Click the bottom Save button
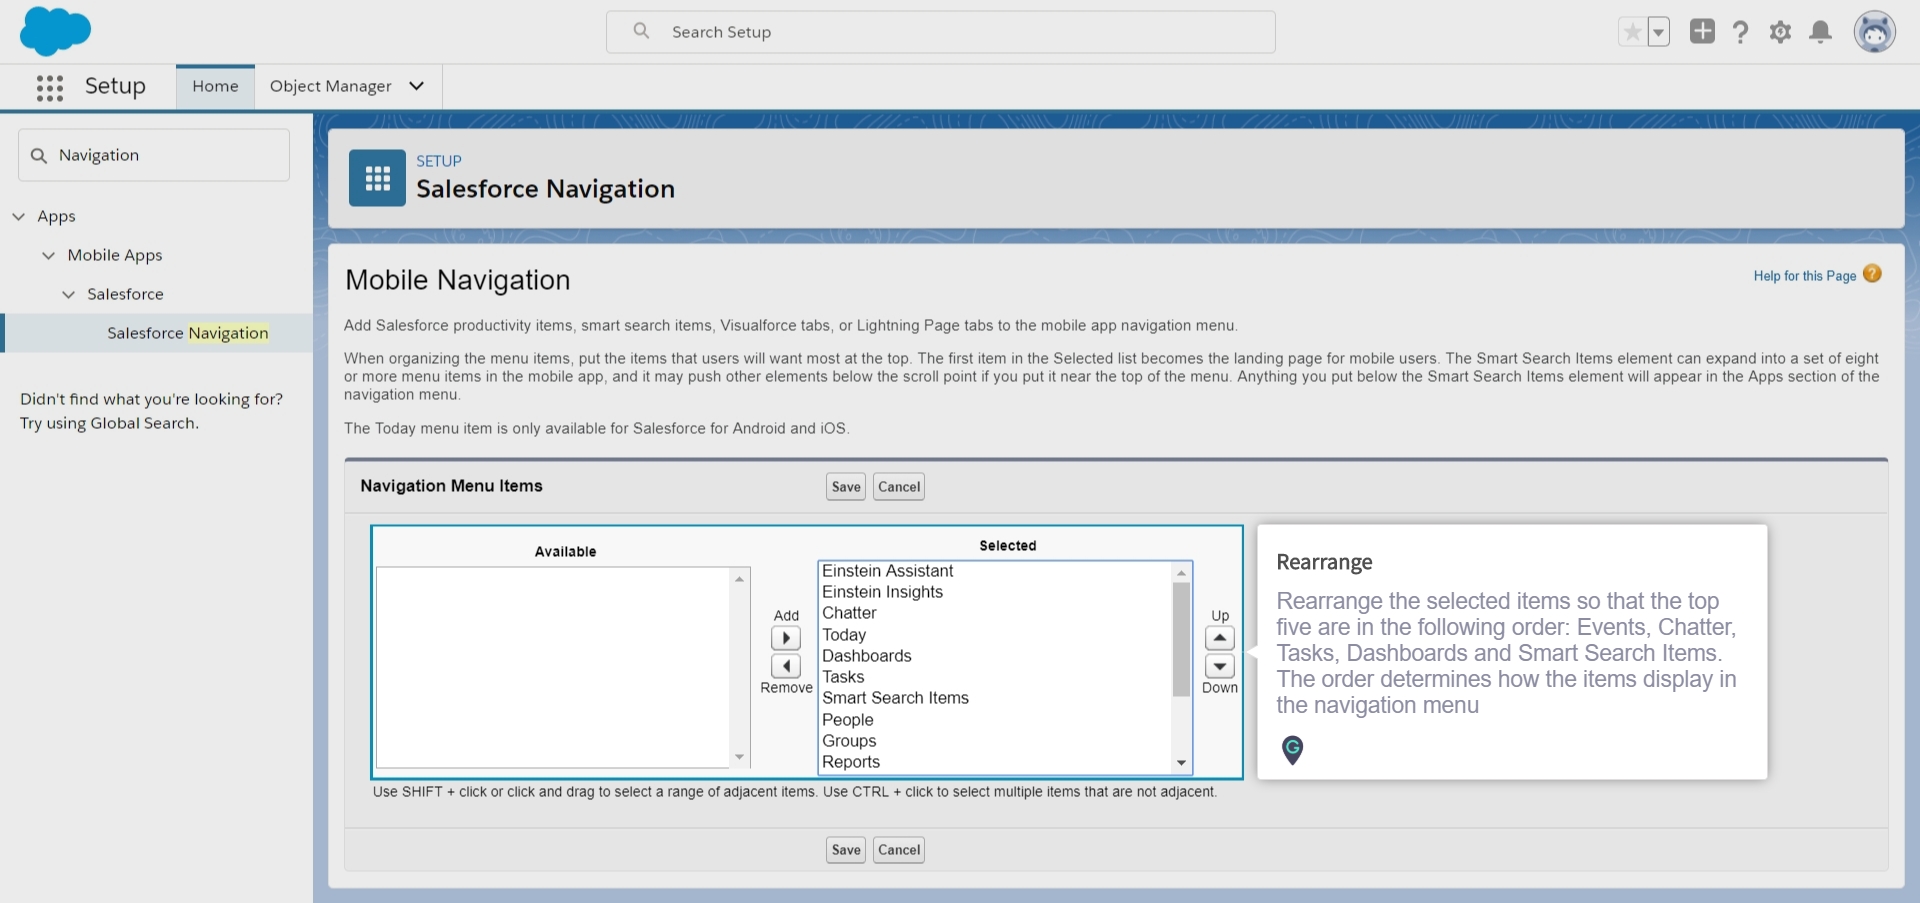This screenshot has height=903, width=1920. [x=846, y=850]
